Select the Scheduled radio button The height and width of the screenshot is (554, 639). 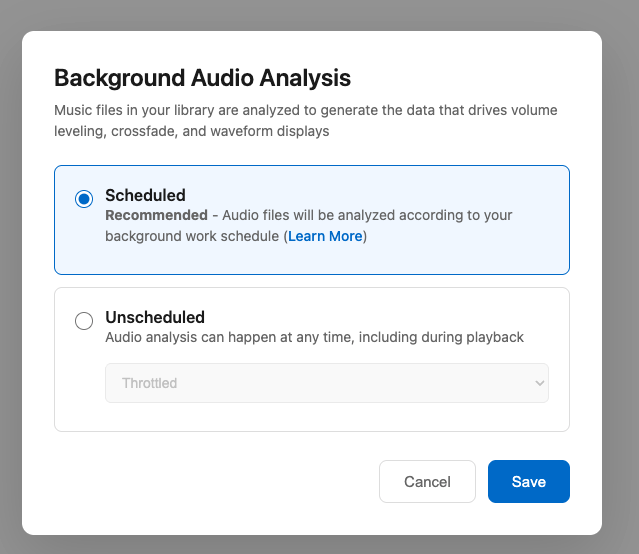click(84, 198)
